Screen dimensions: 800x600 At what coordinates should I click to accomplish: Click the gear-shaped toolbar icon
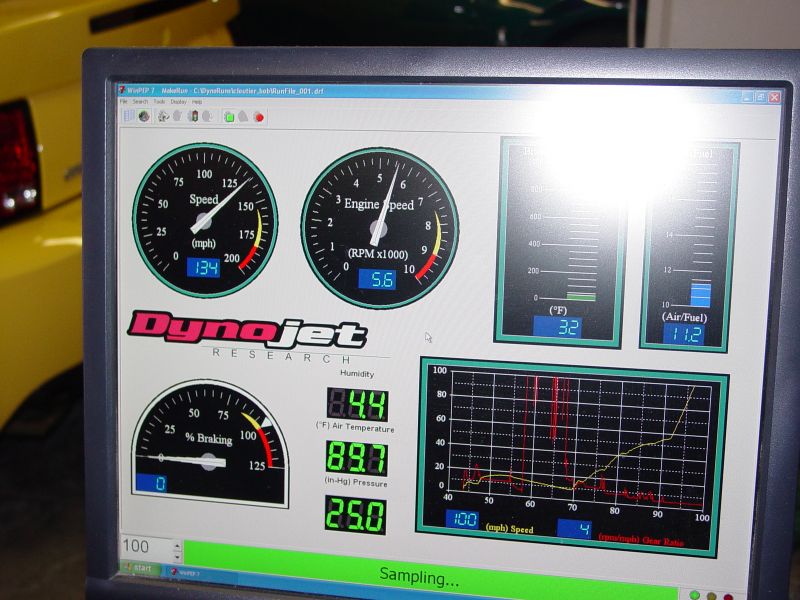coord(162,116)
